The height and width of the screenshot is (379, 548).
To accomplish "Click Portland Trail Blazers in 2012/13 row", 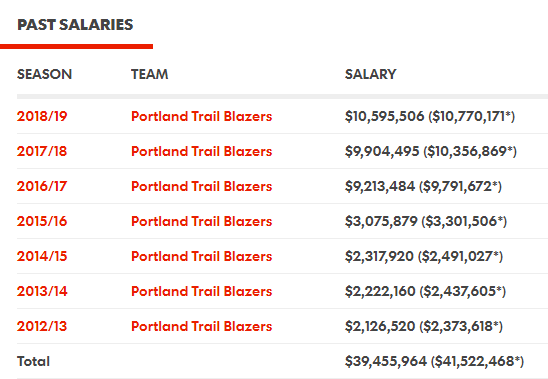I will point(202,326).
